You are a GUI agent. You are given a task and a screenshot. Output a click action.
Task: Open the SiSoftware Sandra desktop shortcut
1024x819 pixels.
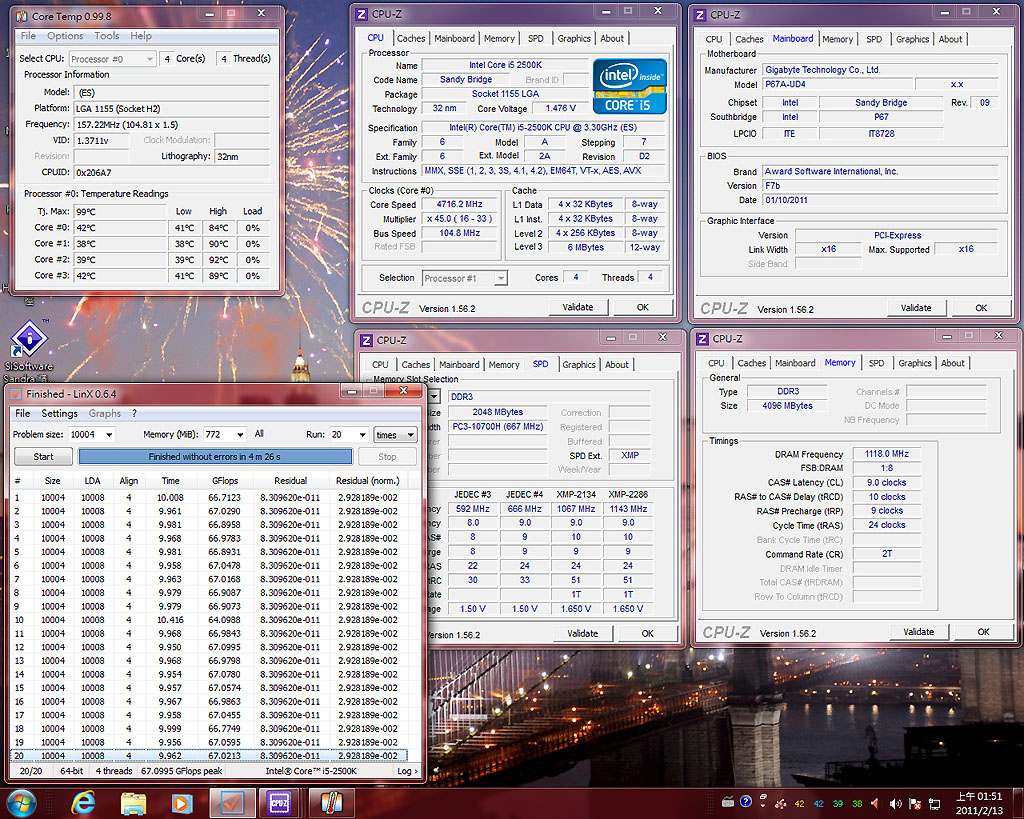click(x=29, y=351)
